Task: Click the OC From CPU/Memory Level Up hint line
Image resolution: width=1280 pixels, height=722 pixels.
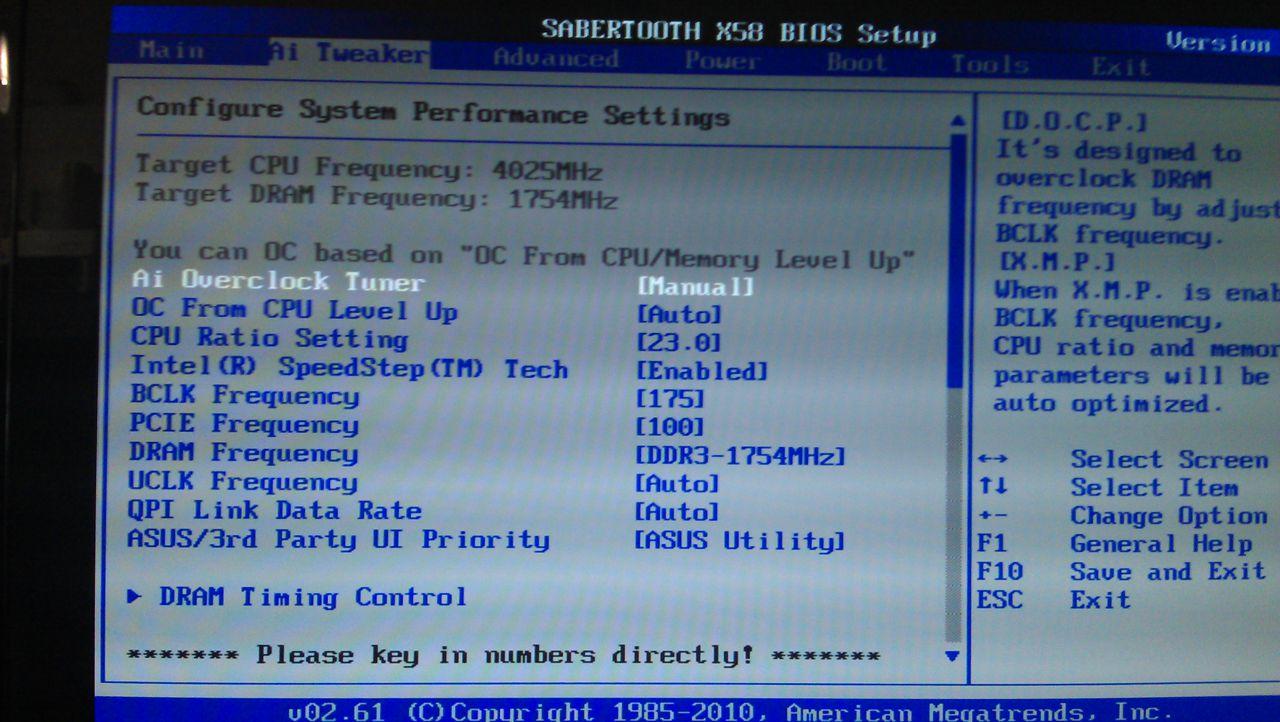Action: (525, 255)
